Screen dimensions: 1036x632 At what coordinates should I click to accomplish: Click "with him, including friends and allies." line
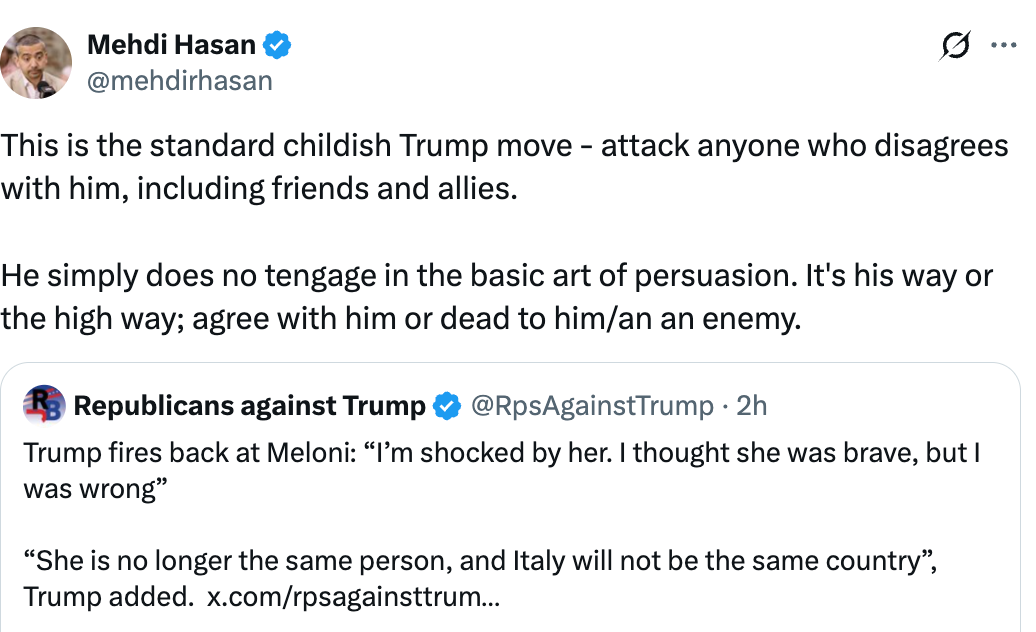click(258, 189)
